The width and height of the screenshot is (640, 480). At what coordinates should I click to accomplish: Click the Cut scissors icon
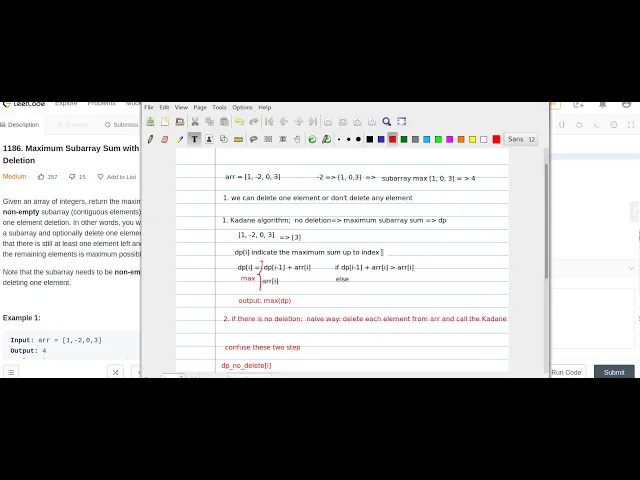pos(195,122)
